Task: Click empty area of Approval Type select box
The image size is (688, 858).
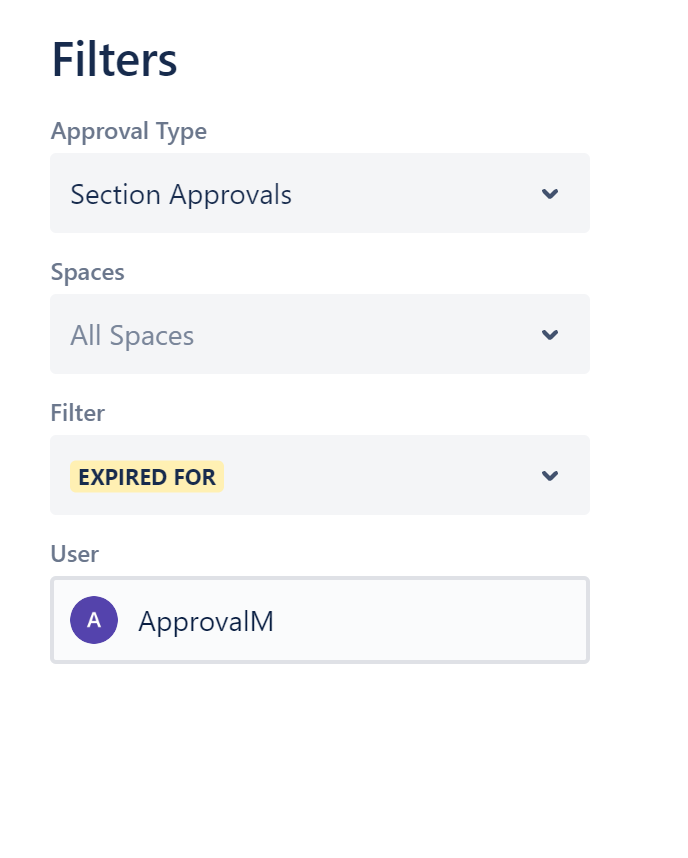Action: (x=420, y=194)
